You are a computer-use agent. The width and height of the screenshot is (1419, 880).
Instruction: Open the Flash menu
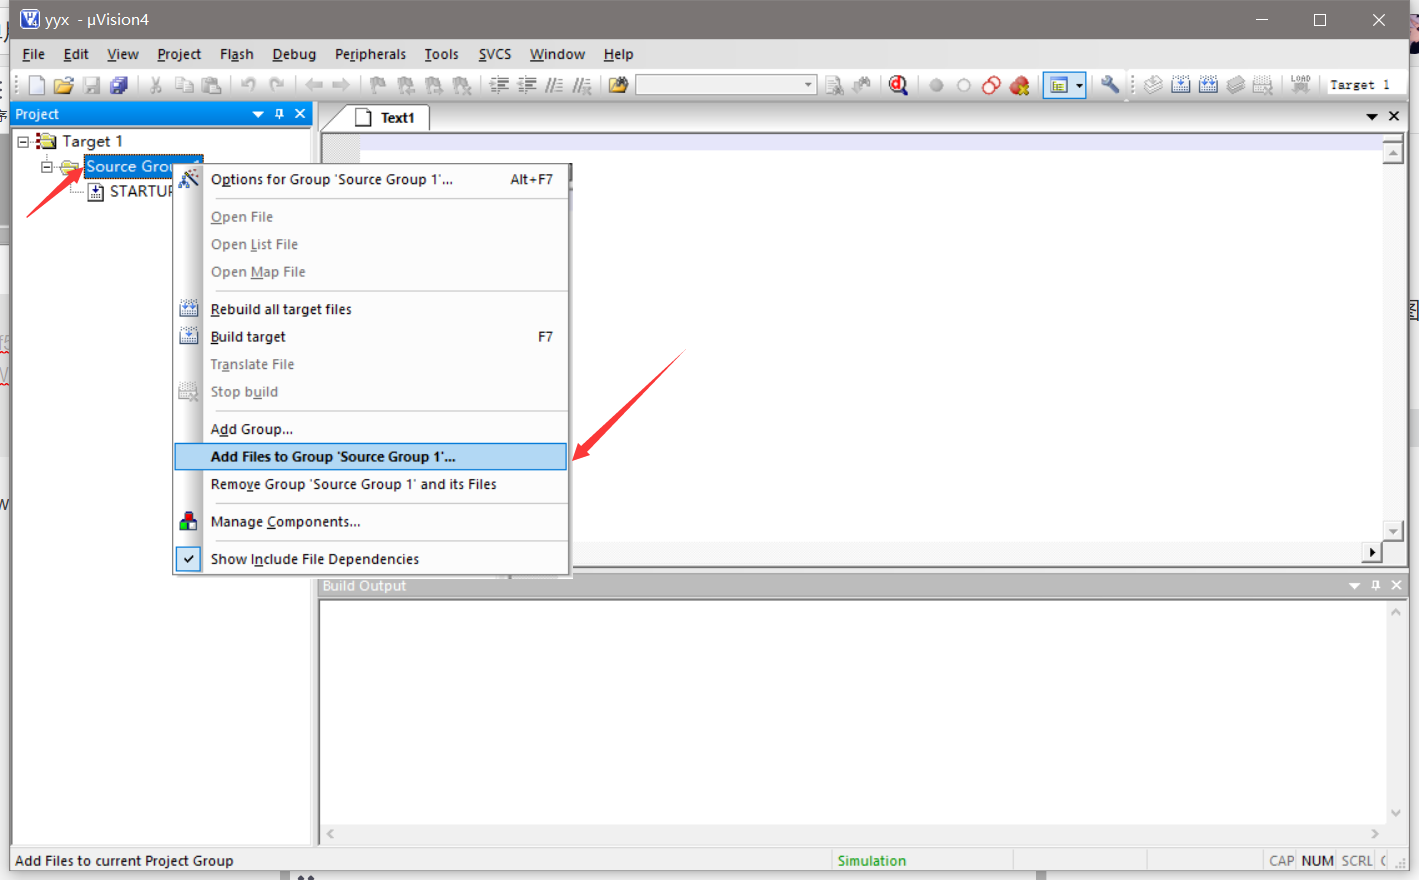point(237,54)
